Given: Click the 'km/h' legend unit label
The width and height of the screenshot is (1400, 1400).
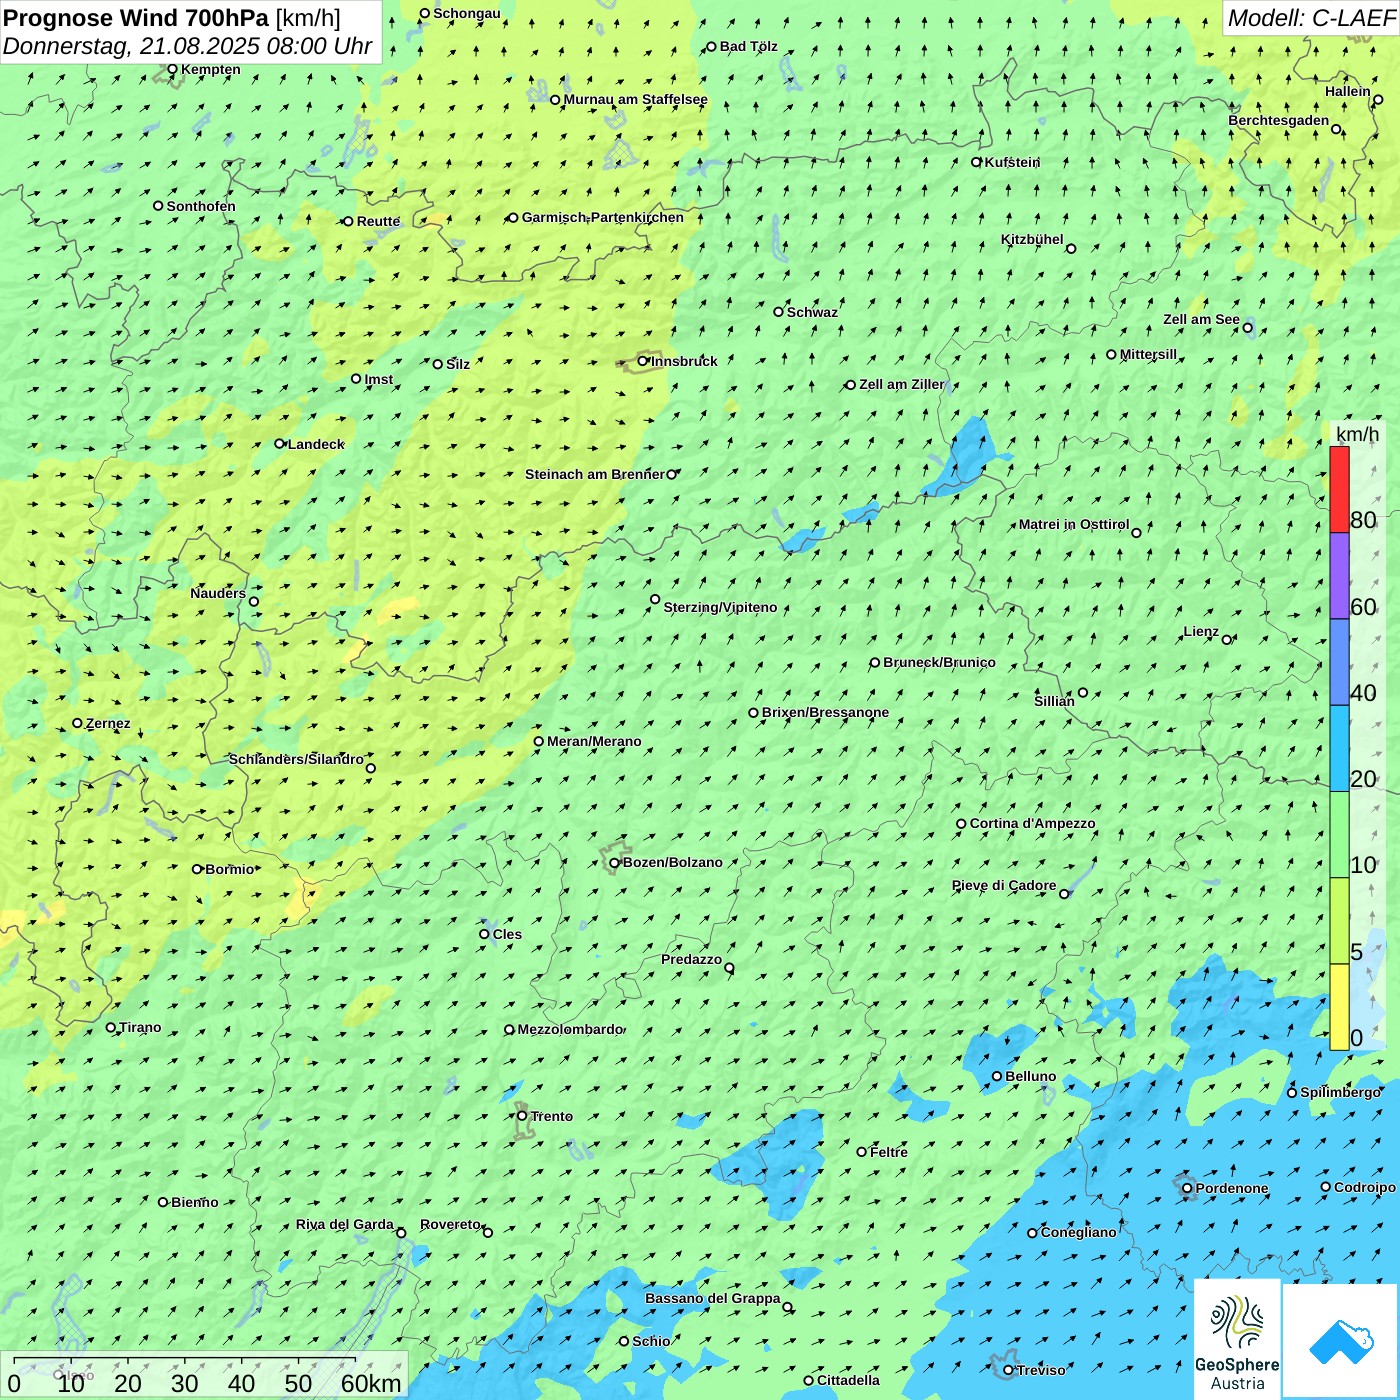Looking at the screenshot, I should [1357, 434].
